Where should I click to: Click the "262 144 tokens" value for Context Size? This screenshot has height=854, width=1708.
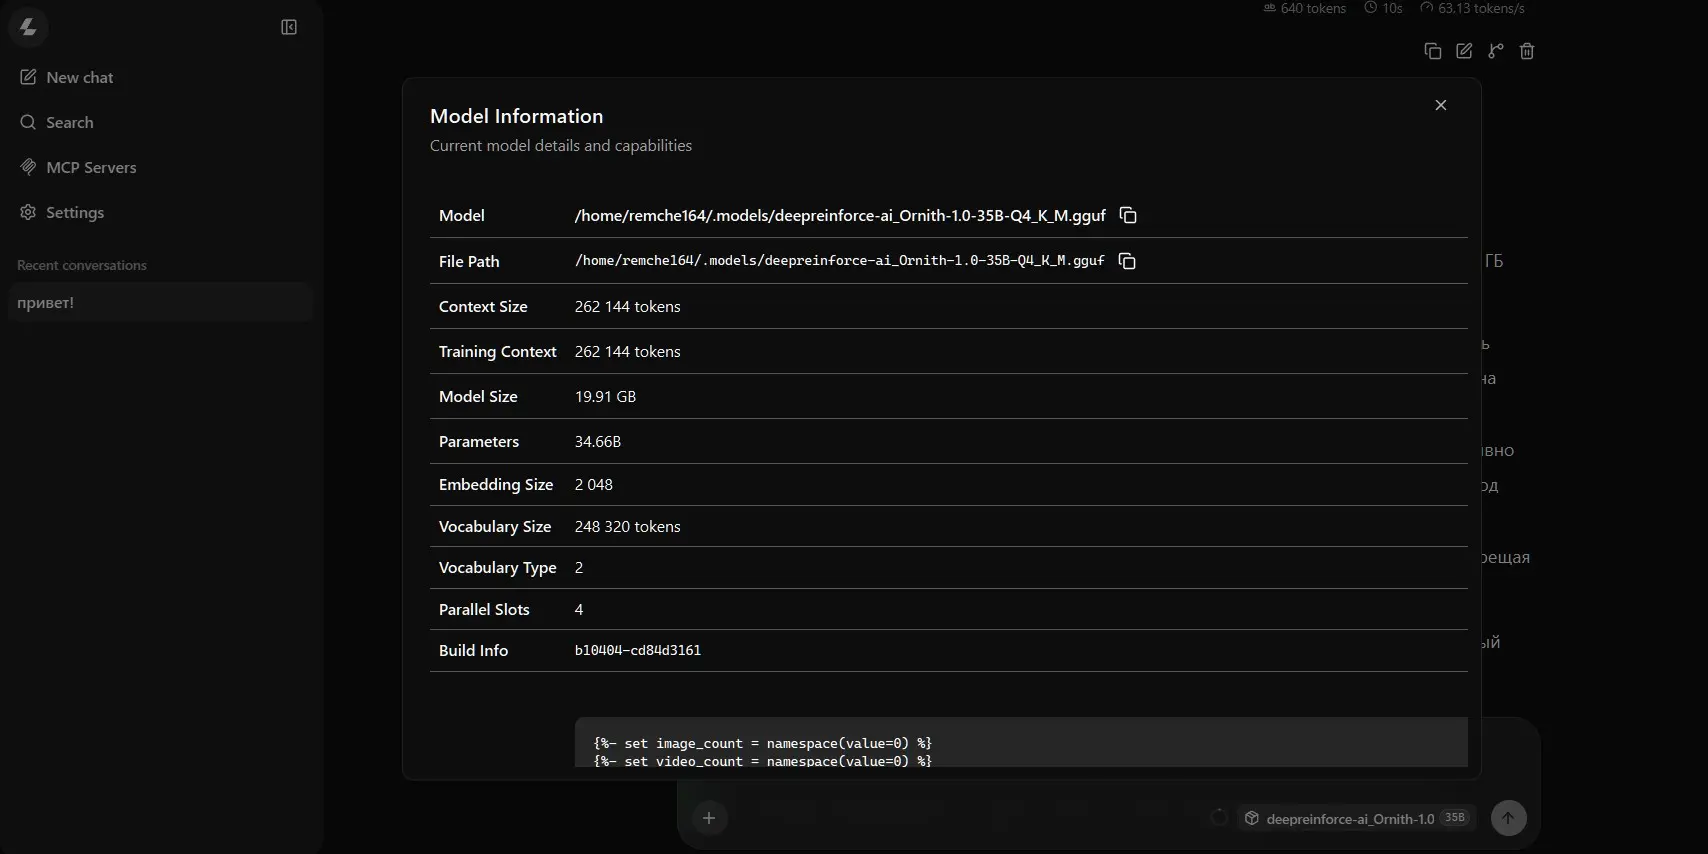tap(627, 306)
